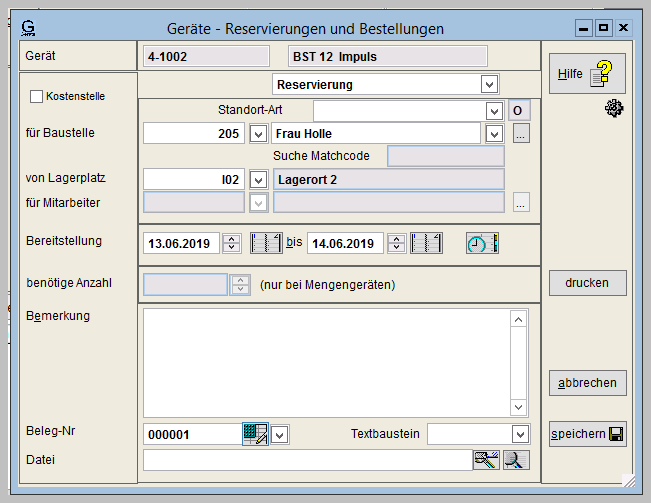Image resolution: width=651 pixels, height=503 pixels.
Task: Click the Datei magnifier search icon
Action: (x=516, y=460)
